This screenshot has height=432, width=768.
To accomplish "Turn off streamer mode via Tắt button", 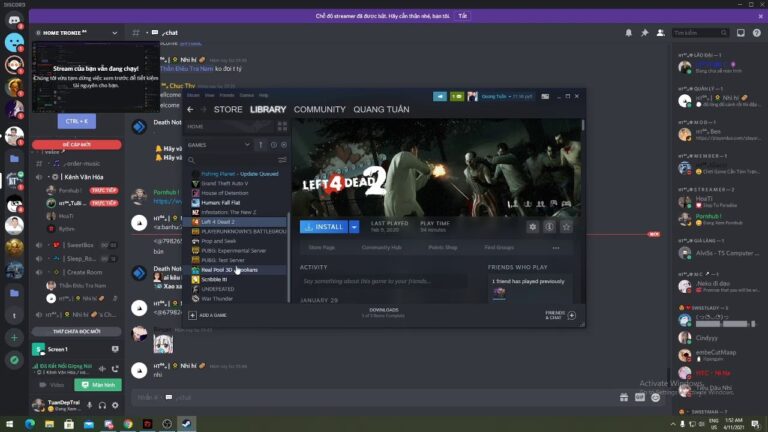I will point(462,16).
